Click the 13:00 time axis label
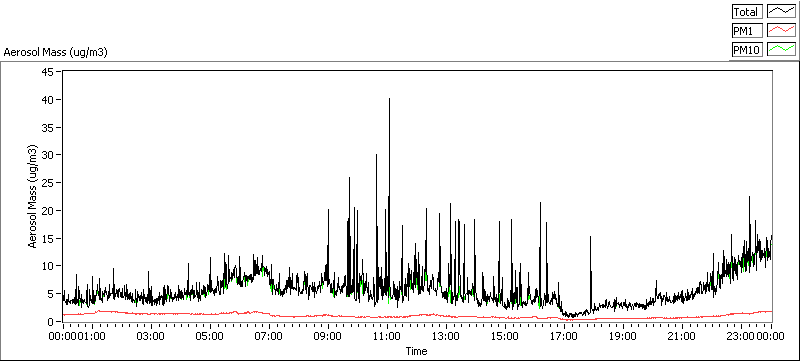 pyautogui.click(x=446, y=336)
